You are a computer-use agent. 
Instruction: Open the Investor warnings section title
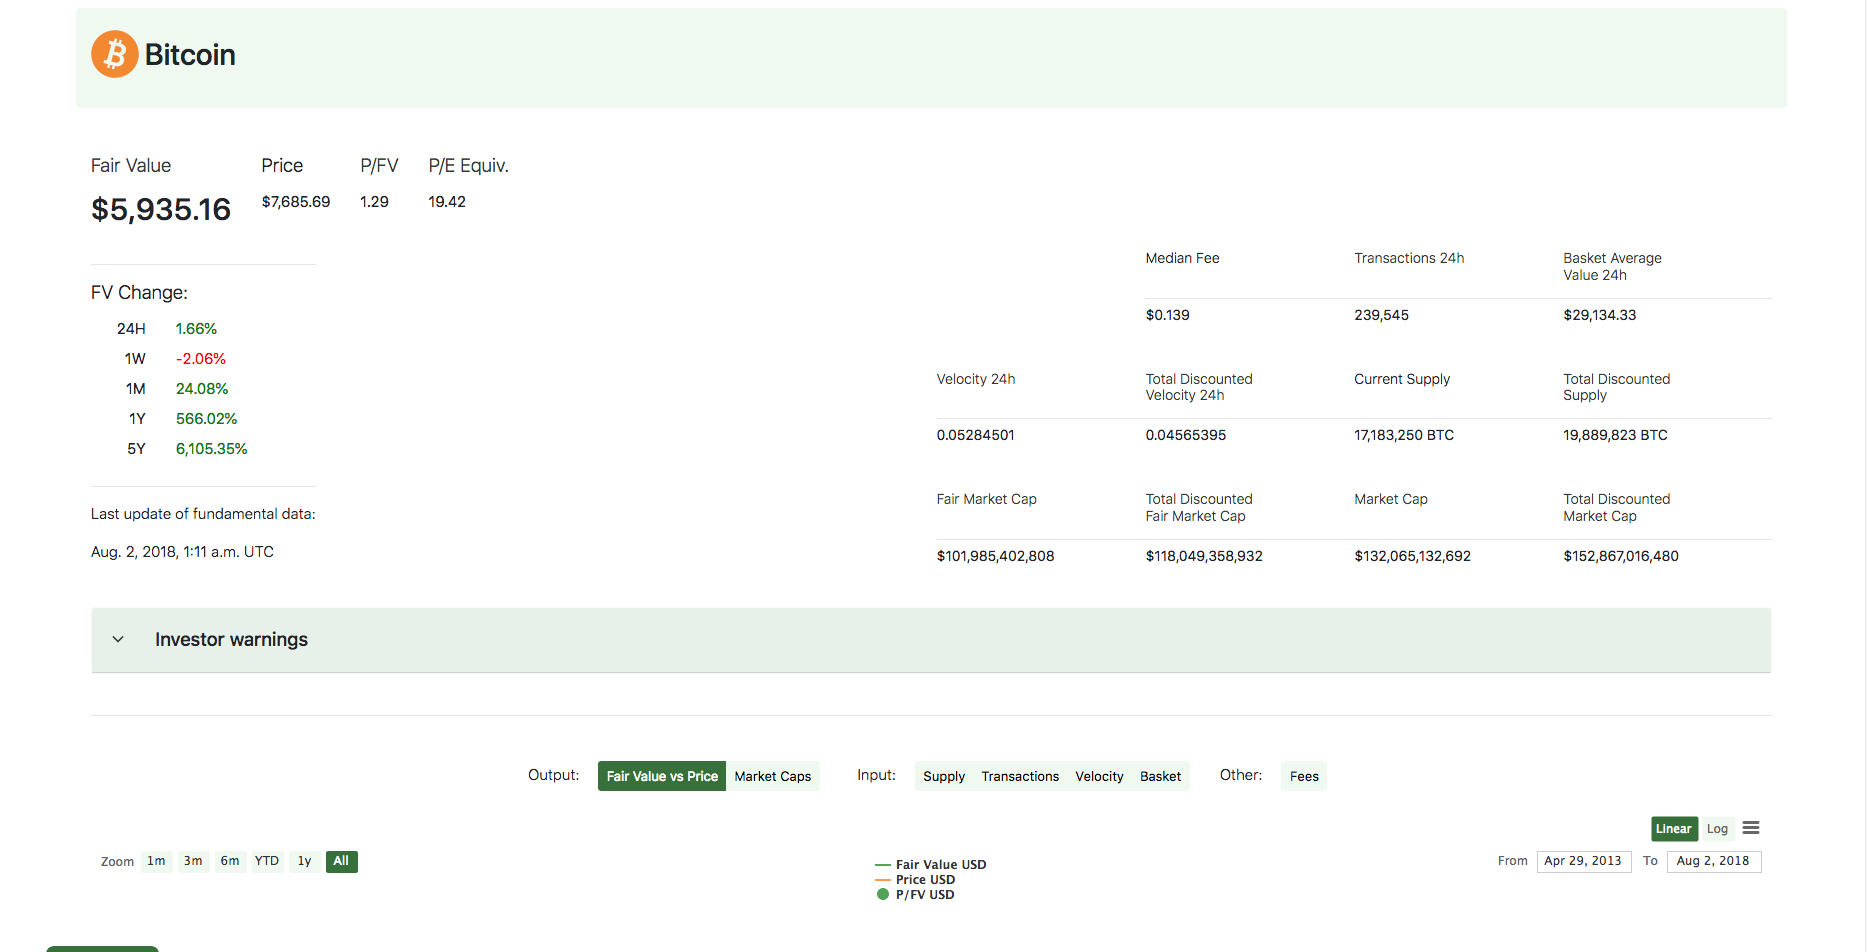coord(231,639)
